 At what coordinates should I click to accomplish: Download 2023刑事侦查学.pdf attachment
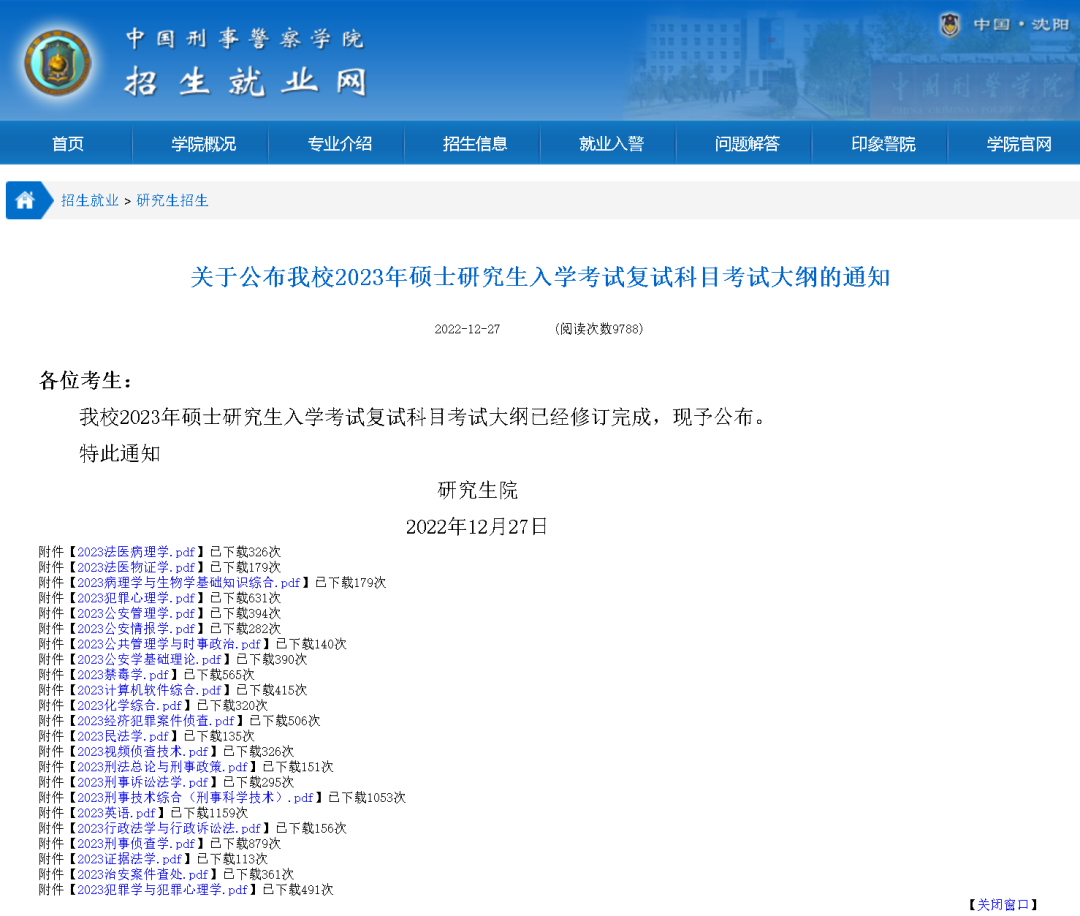pyautogui.click(x=136, y=843)
